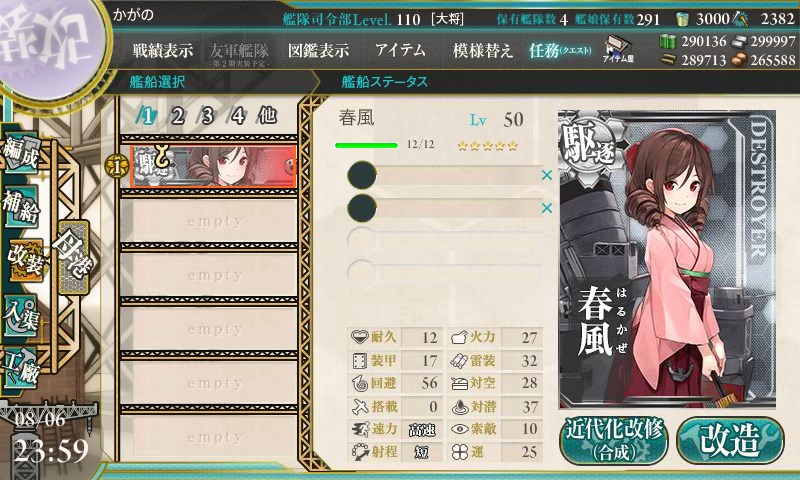Open 戦績表示 record display menu
The image size is (800, 480).
click(163, 50)
